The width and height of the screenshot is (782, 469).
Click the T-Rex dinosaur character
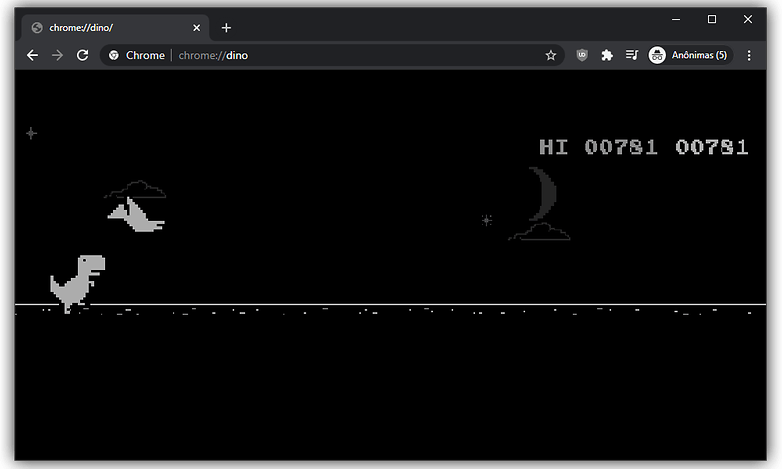(x=78, y=284)
